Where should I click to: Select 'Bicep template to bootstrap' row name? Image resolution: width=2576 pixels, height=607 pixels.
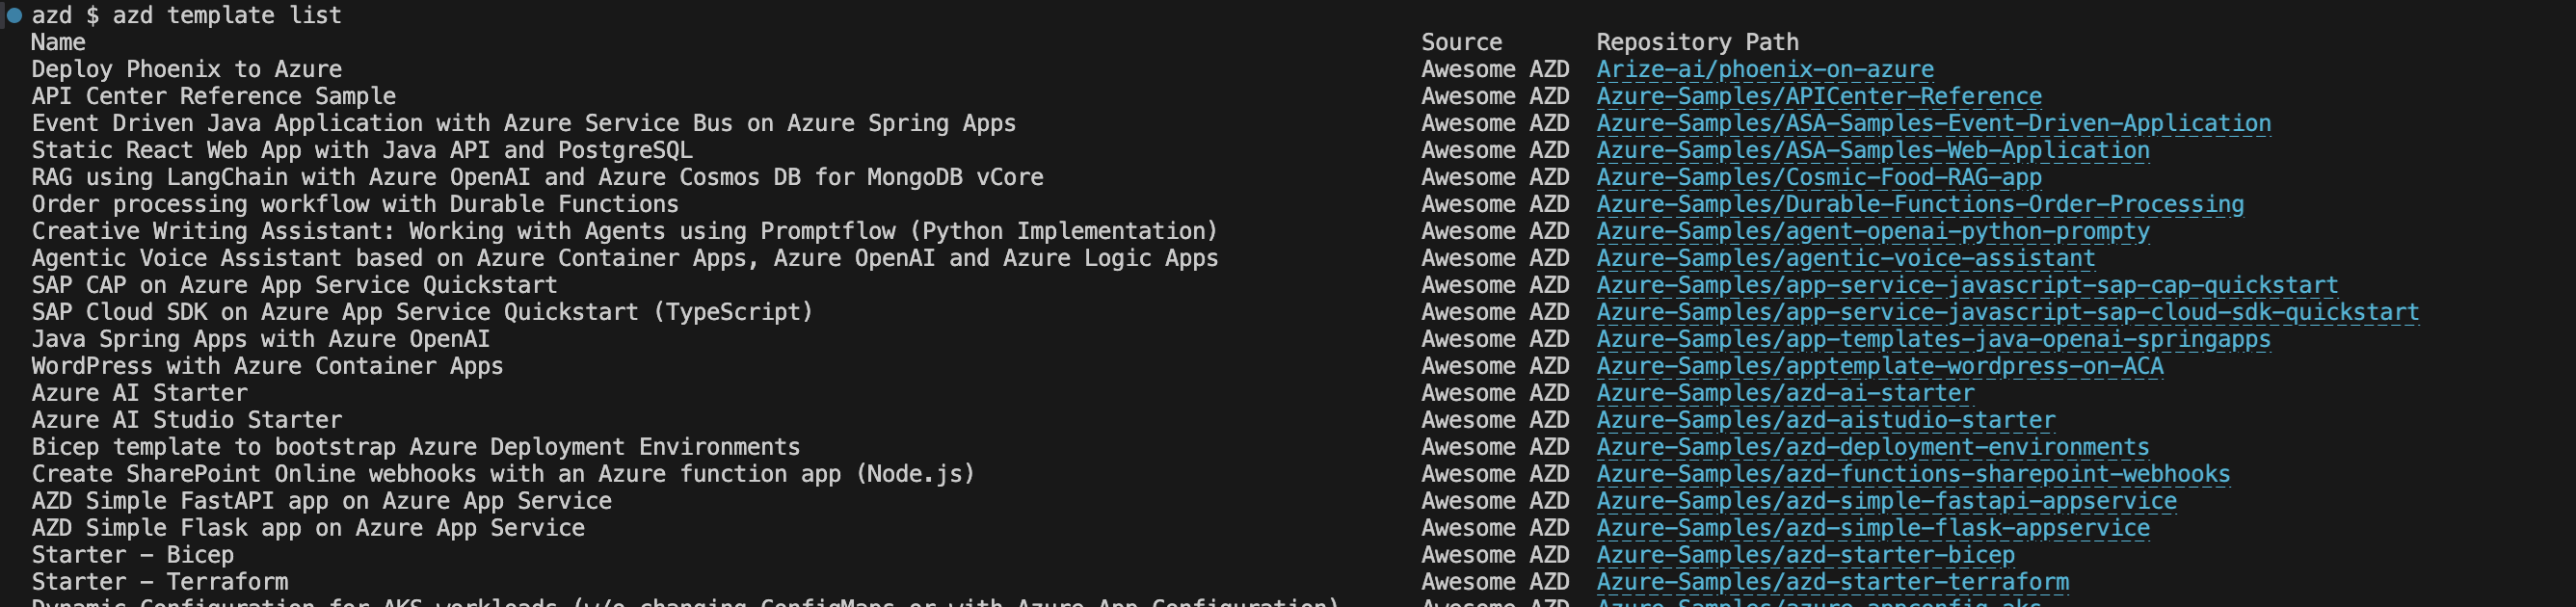coord(416,447)
